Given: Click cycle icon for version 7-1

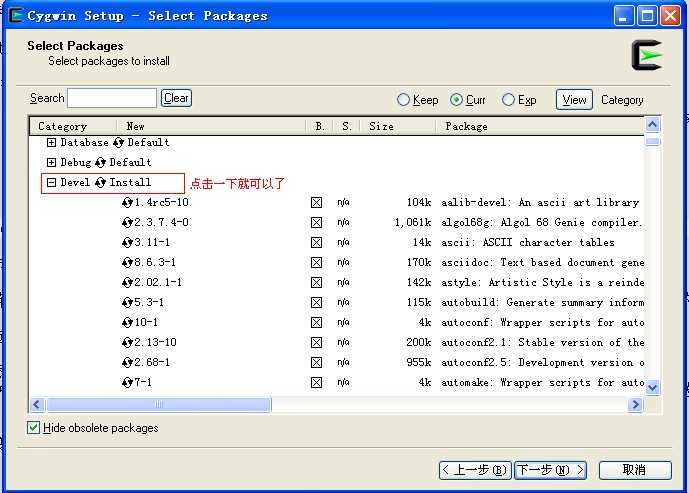Looking at the screenshot, I should 127,383.
